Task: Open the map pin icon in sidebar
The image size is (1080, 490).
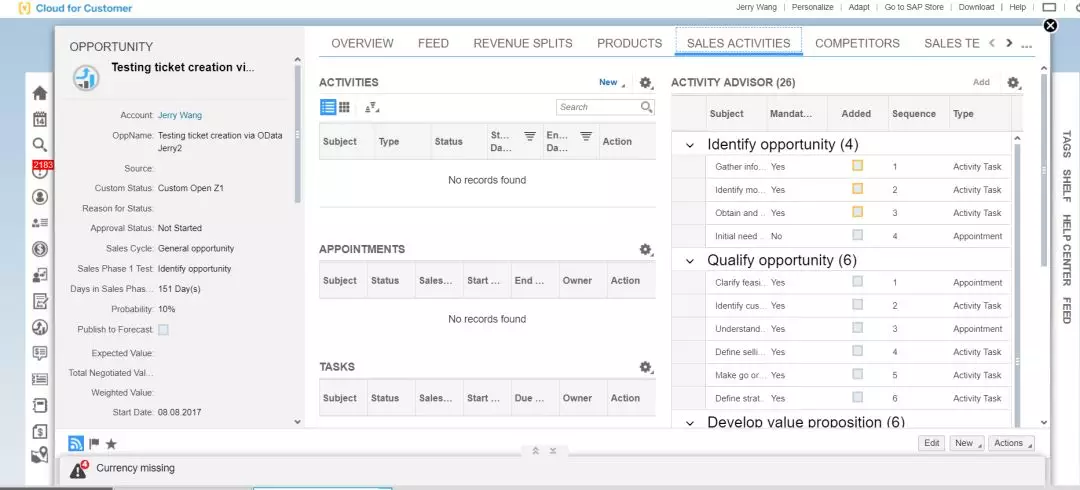Action: (40, 456)
